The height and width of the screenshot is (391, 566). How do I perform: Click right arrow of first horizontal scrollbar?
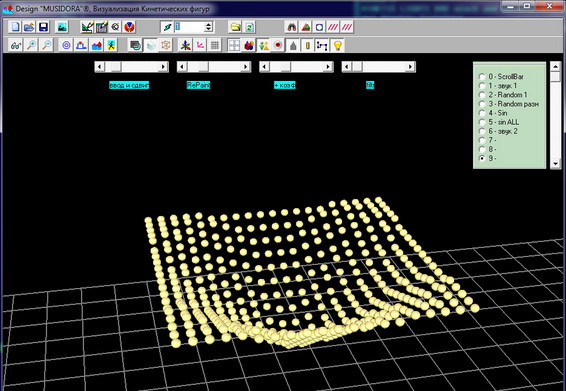point(163,67)
